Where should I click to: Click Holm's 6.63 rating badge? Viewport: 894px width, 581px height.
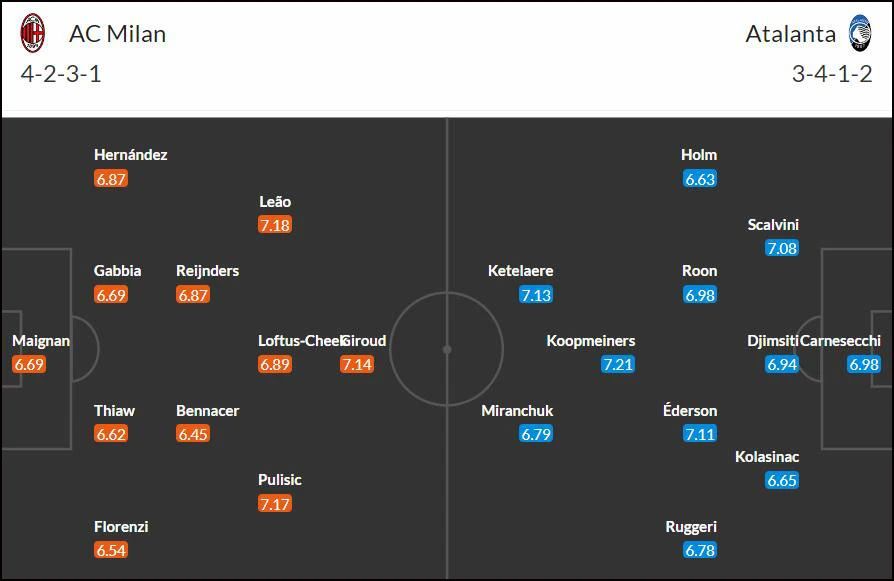[700, 179]
